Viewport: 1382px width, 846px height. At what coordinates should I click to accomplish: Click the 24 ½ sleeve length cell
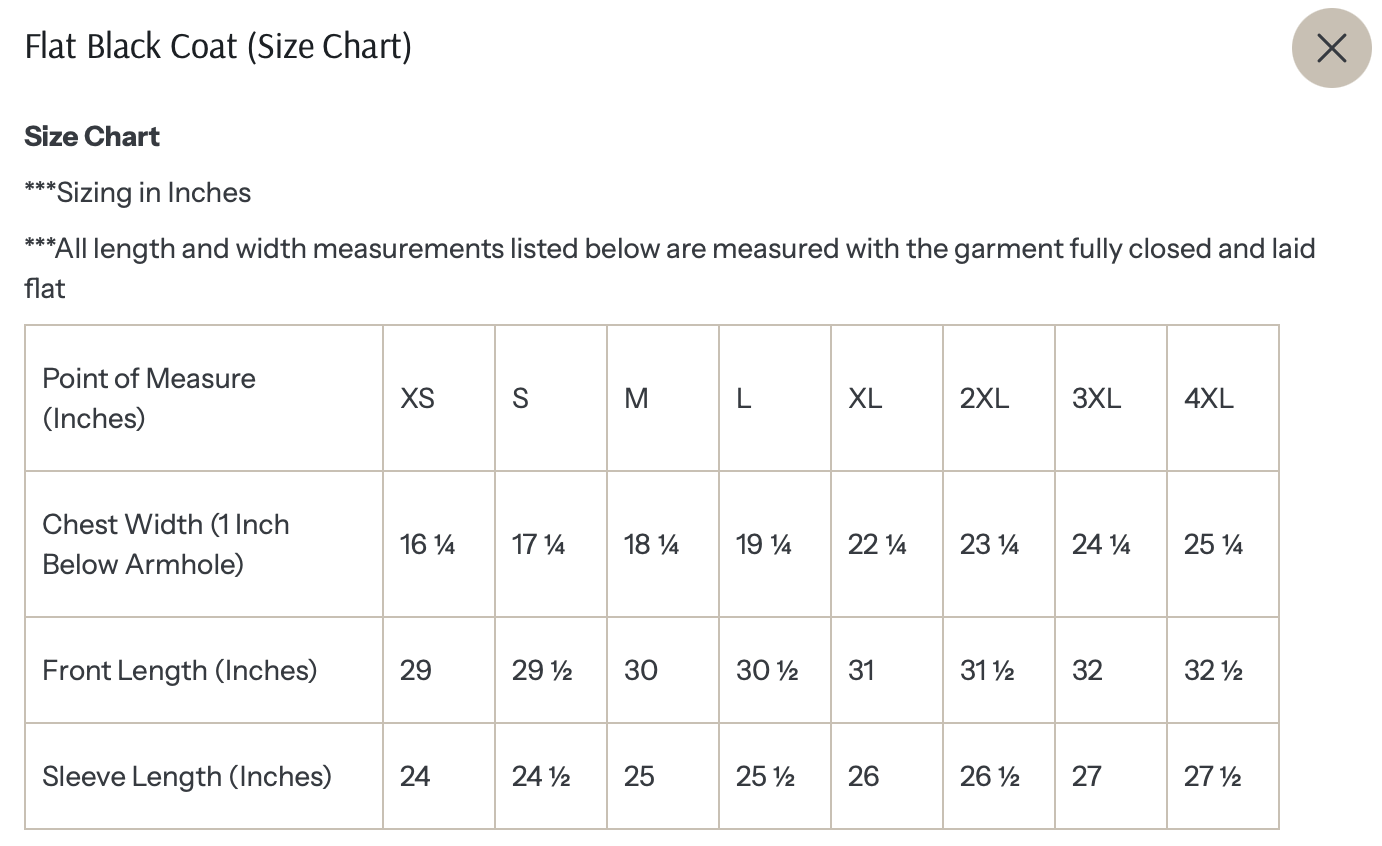541,776
